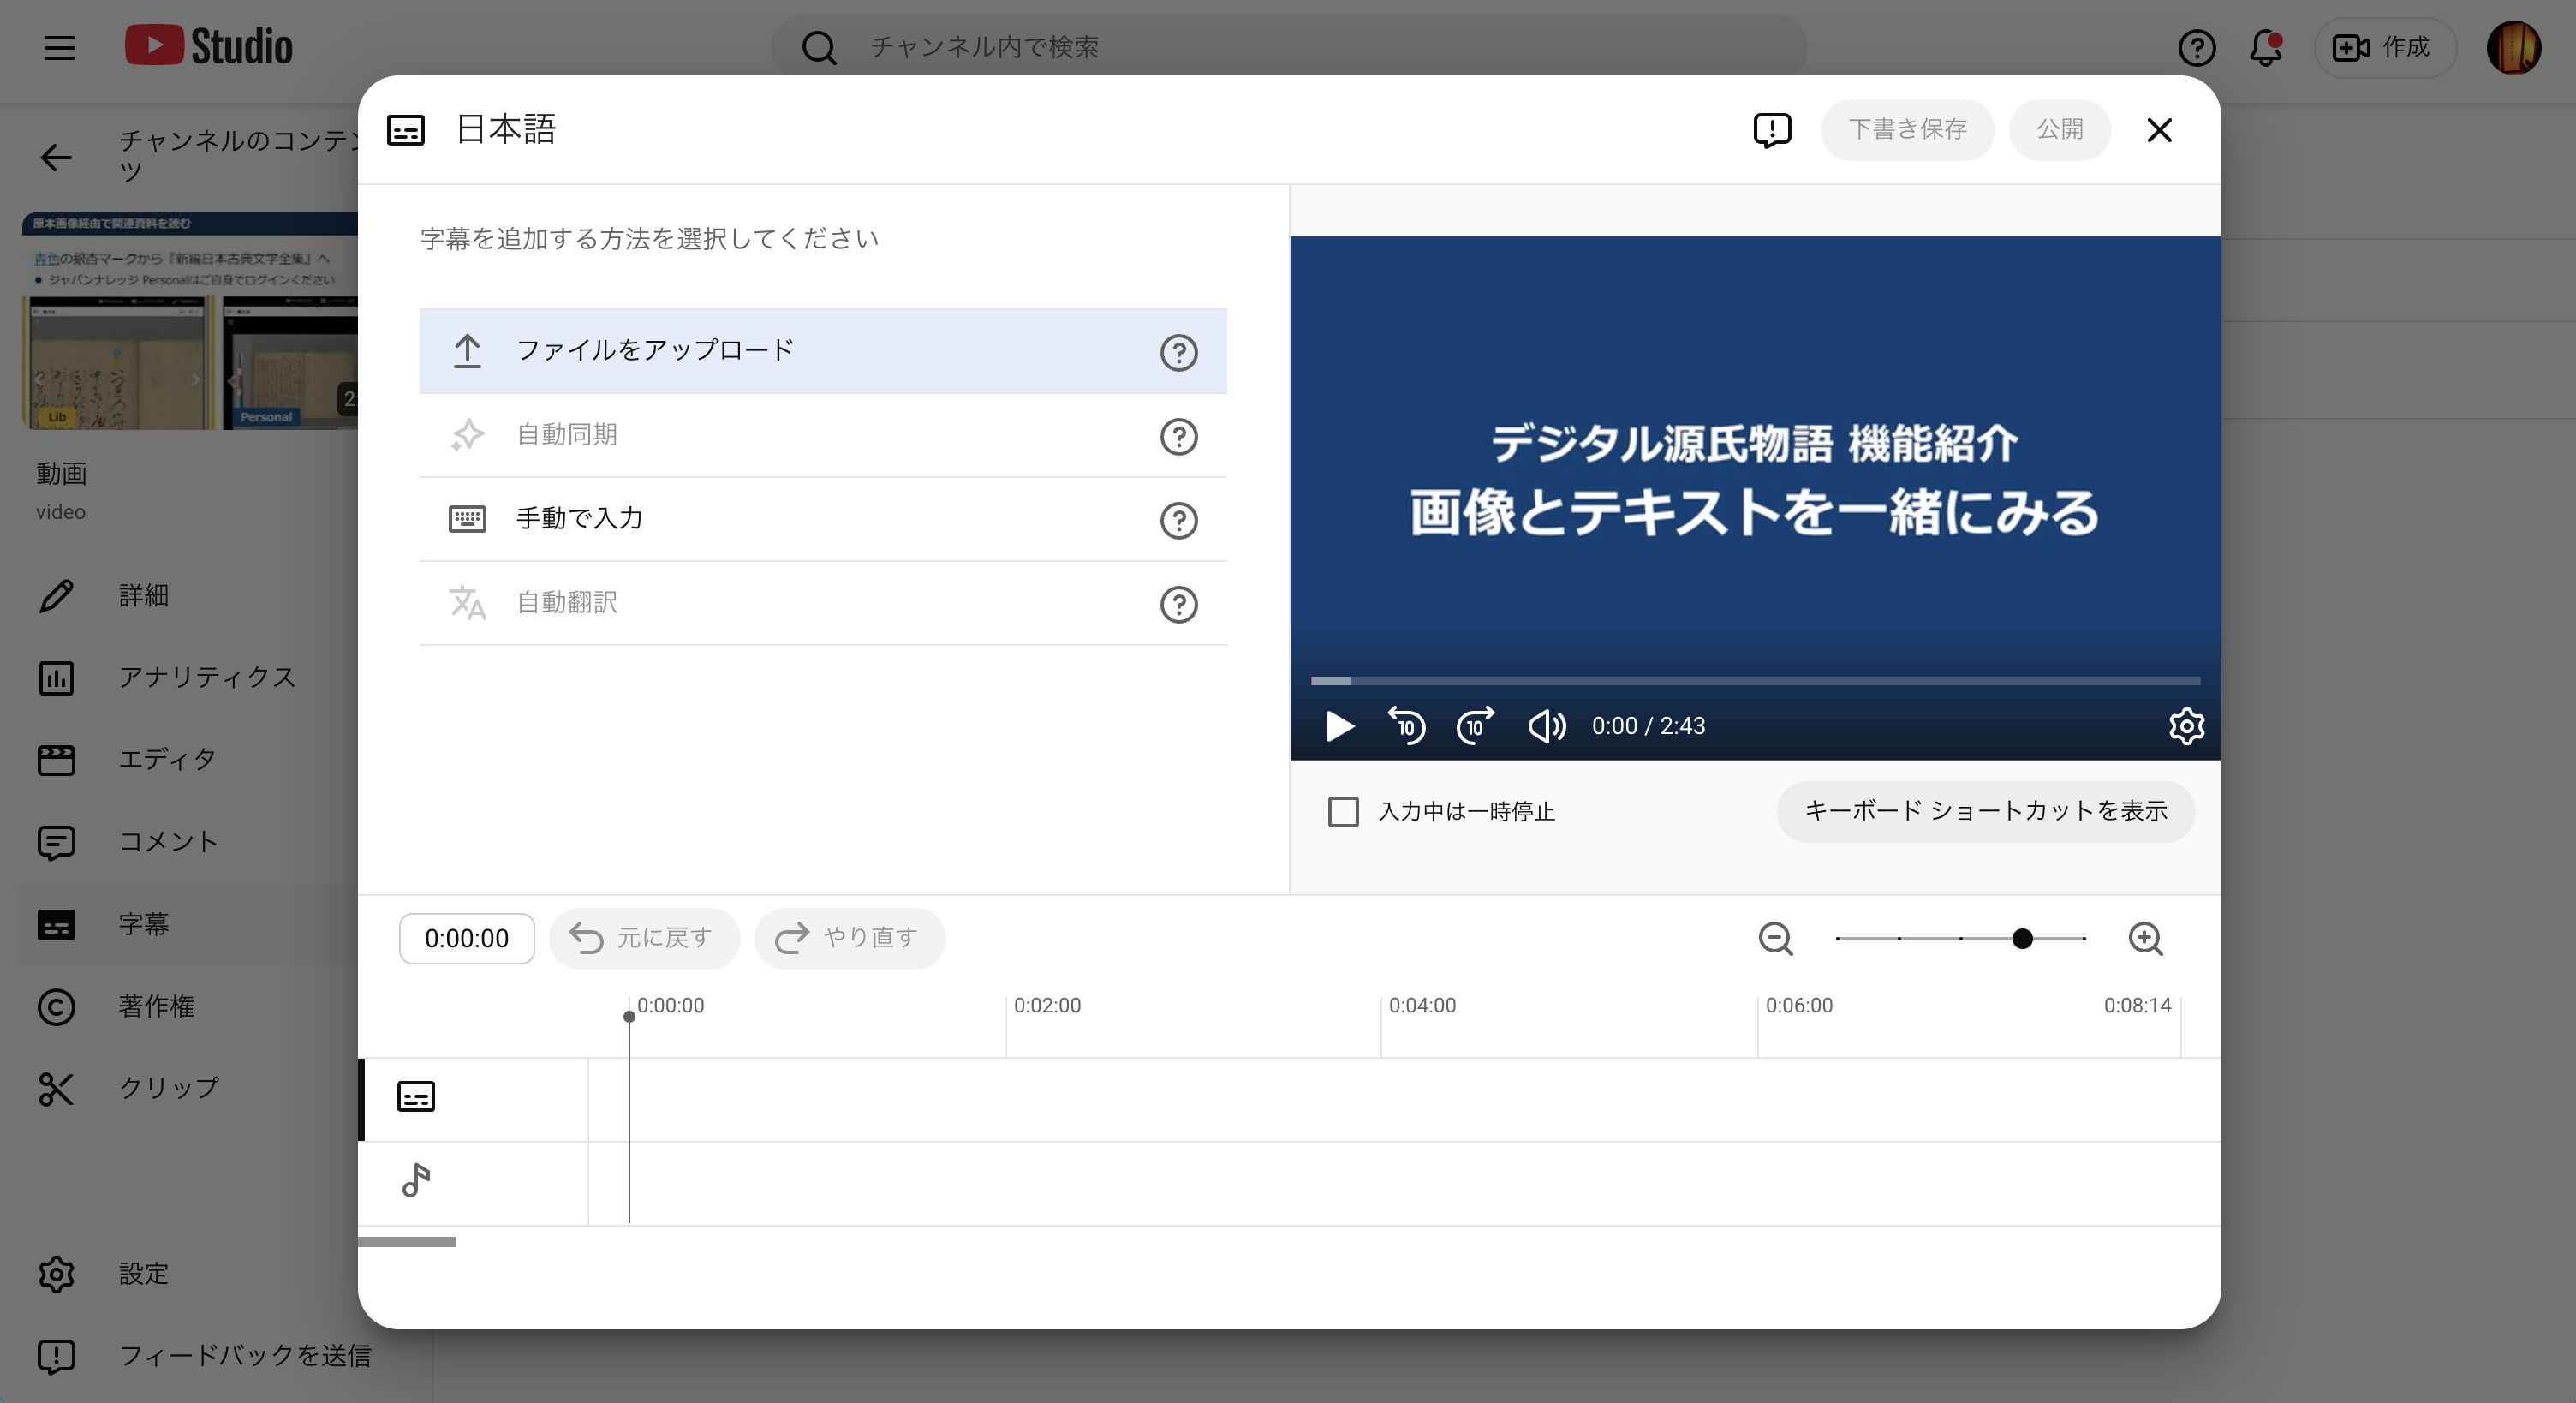This screenshot has height=1403, width=2576.
Task: Open the コメント section in sidebar
Action: coord(169,841)
